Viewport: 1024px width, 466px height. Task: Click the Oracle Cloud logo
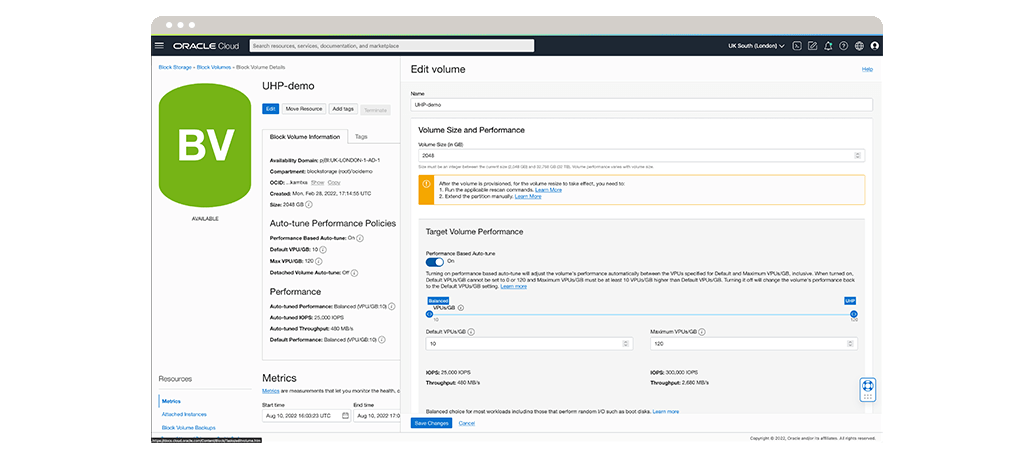(x=206, y=46)
